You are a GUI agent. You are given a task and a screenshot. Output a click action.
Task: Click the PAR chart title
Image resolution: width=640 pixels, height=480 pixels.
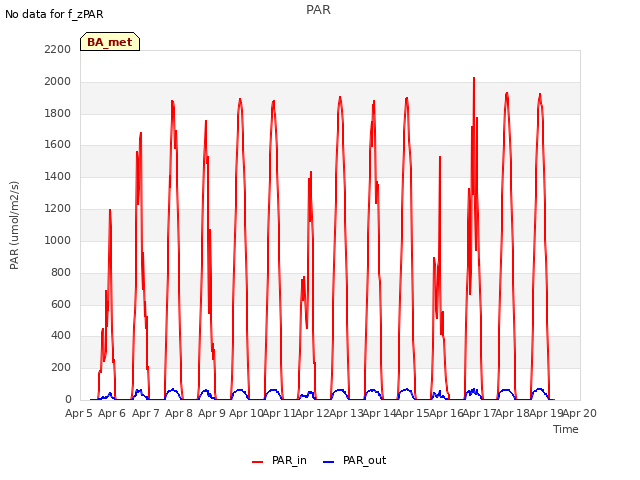[318, 10]
